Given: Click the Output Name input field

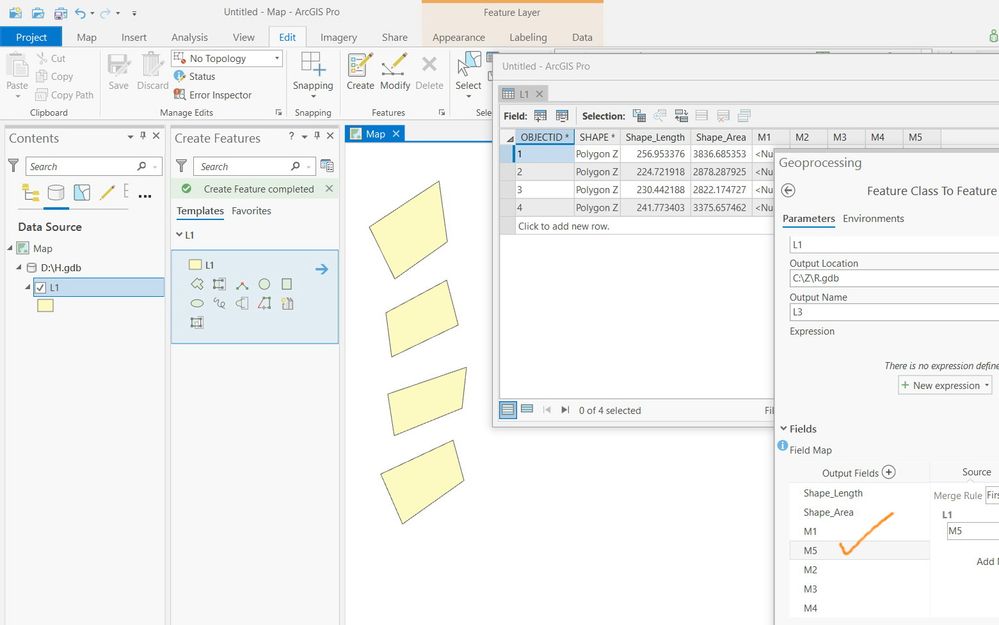Looking at the screenshot, I should pyautogui.click(x=894, y=312).
